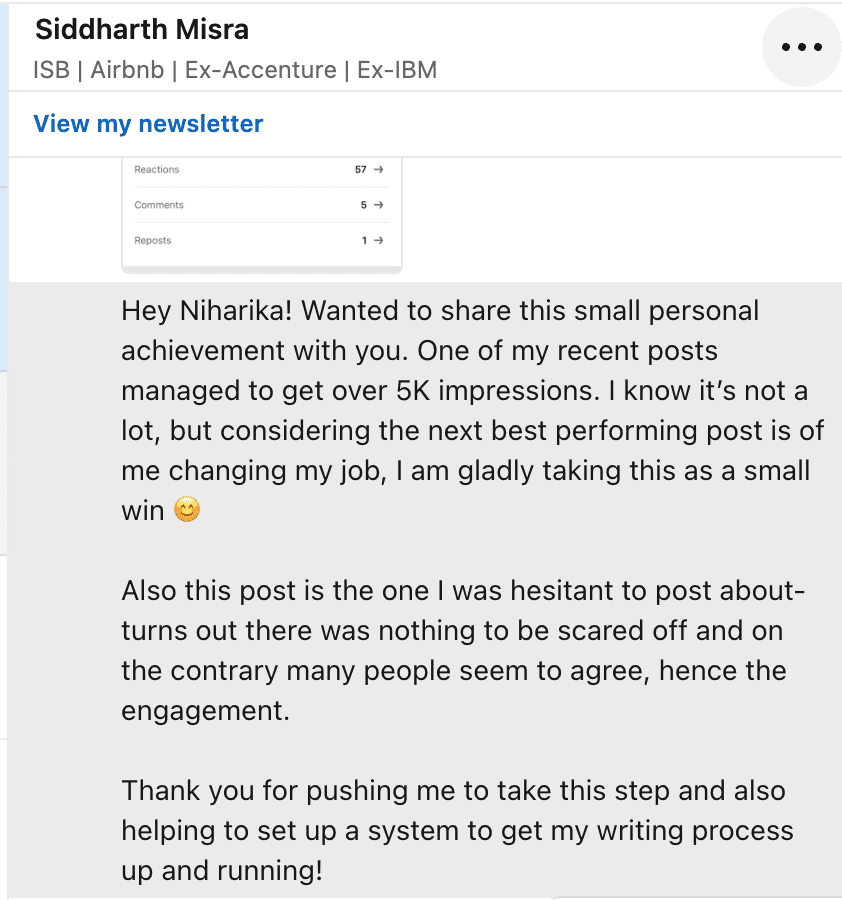Click the arrow beside Reposts count
The height and width of the screenshot is (900, 842).
coord(378,240)
